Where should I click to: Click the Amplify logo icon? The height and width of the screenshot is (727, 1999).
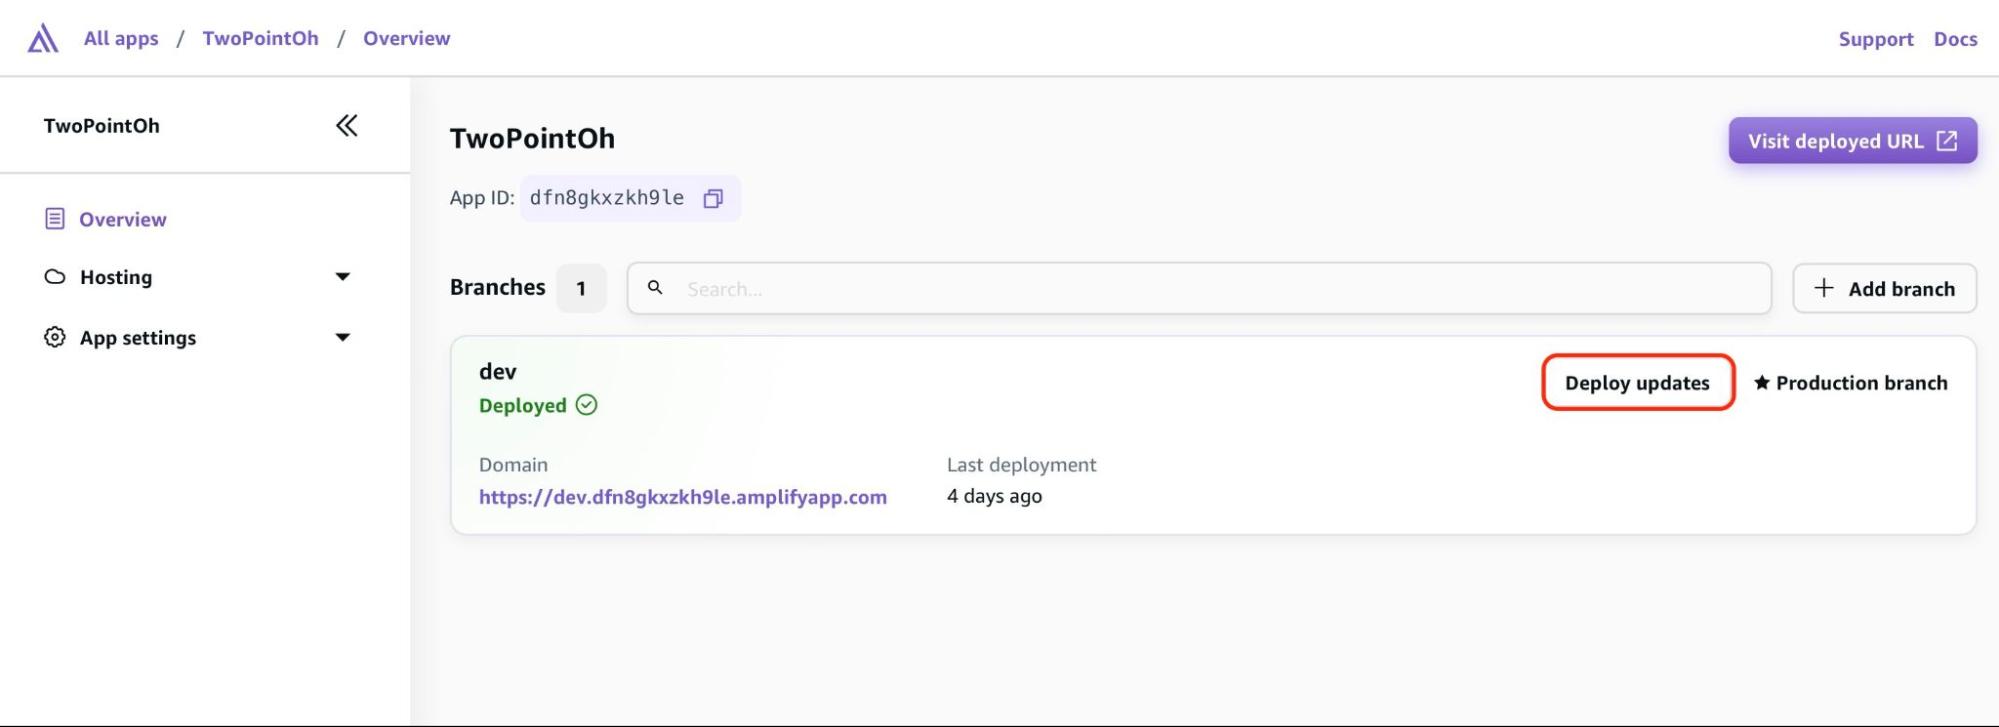point(42,39)
